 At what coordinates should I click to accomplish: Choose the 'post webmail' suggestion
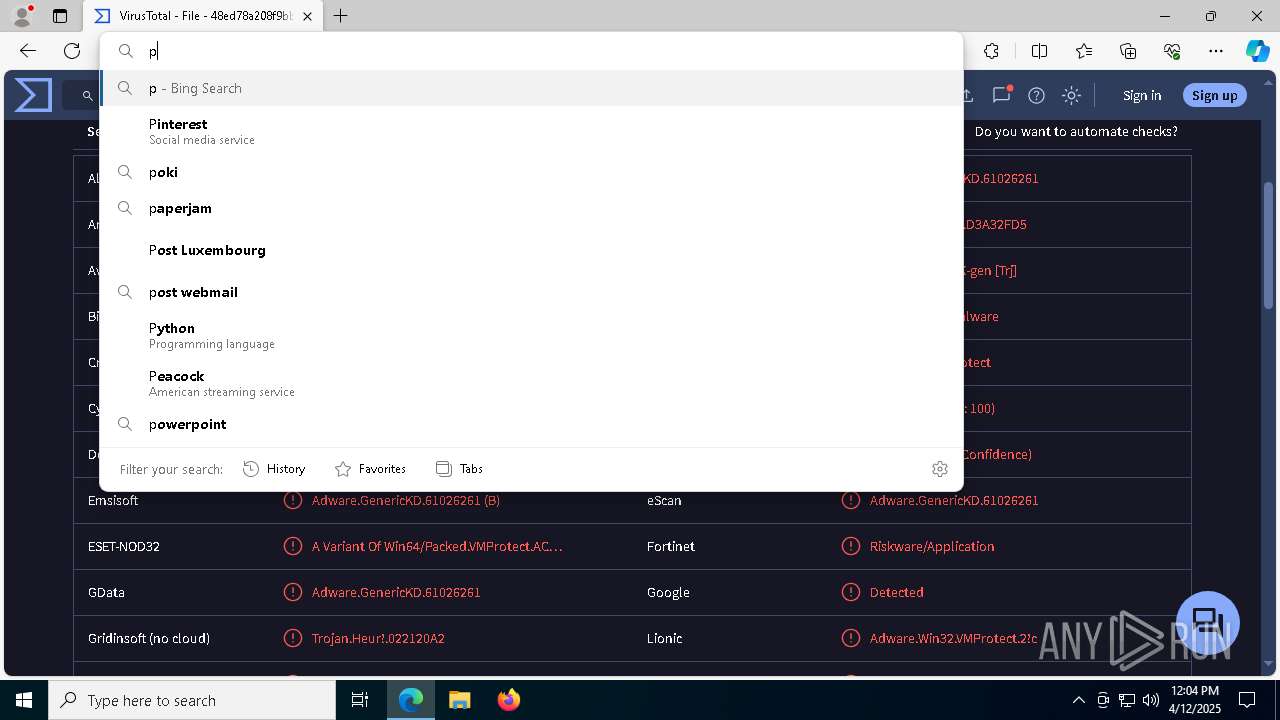click(x=531, y=292)
